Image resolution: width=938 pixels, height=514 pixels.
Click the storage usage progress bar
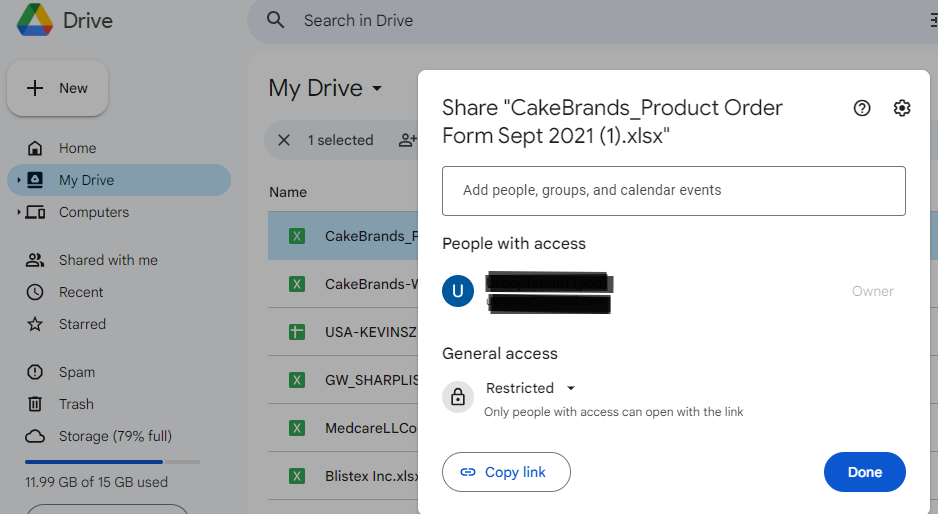(112, 462)
